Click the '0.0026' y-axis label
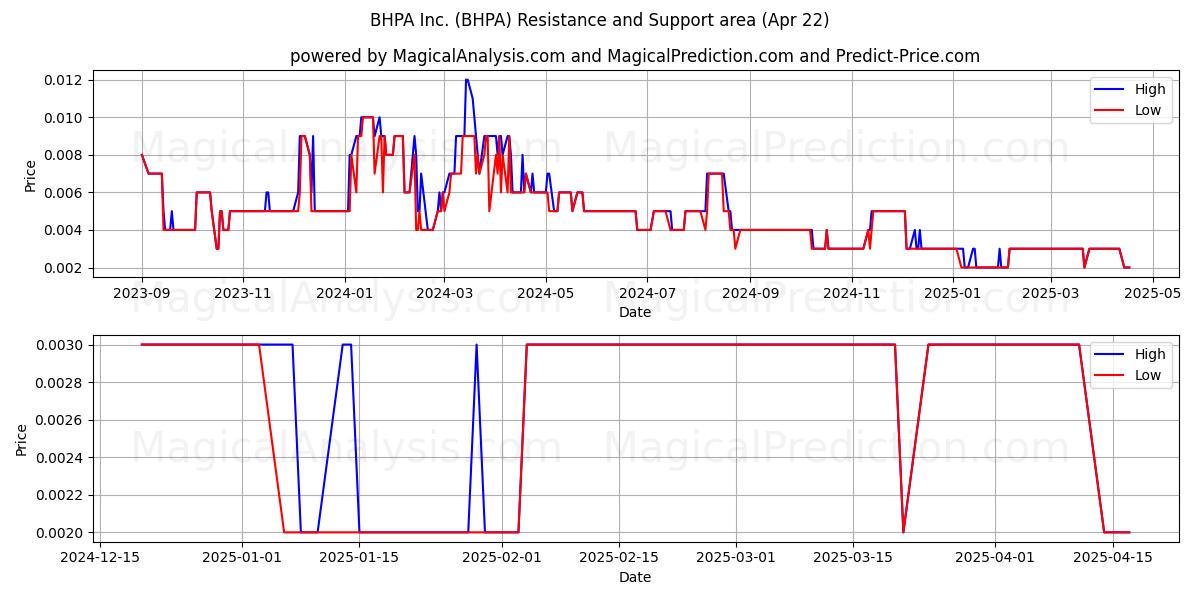The height and width of the screenshot is (600, 1200). [60, 420]
